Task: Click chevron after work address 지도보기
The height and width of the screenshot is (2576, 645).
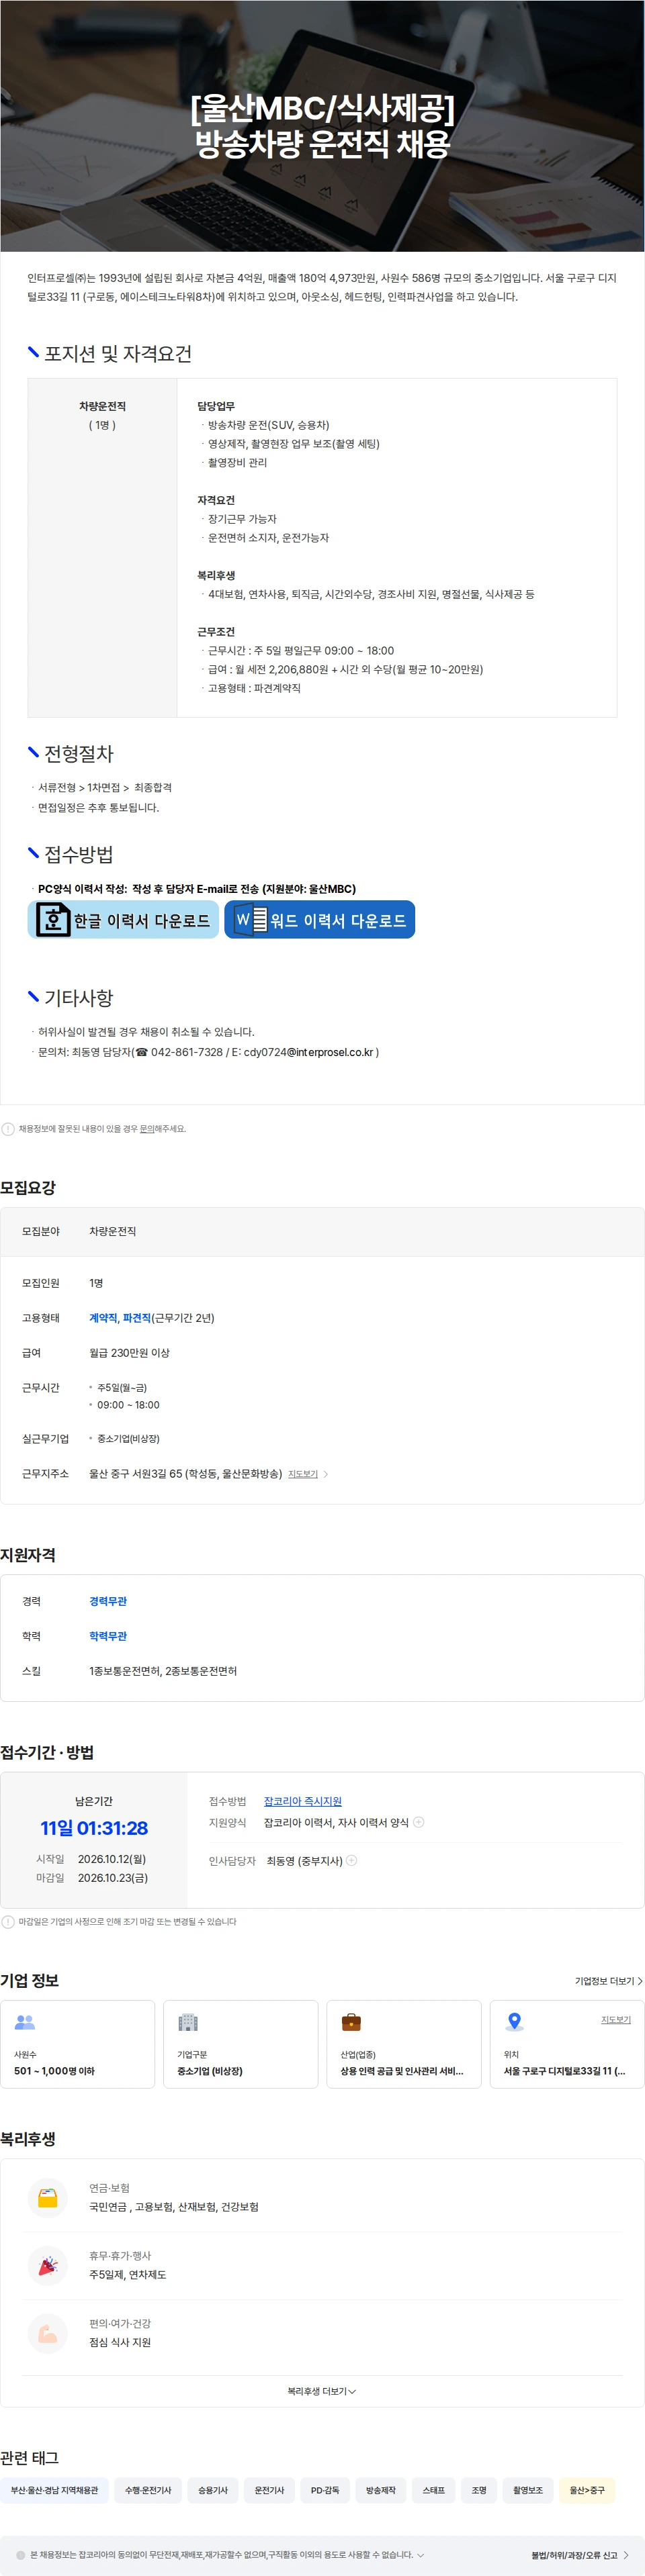Action: pyautogui.click(x=326, y=1474)
